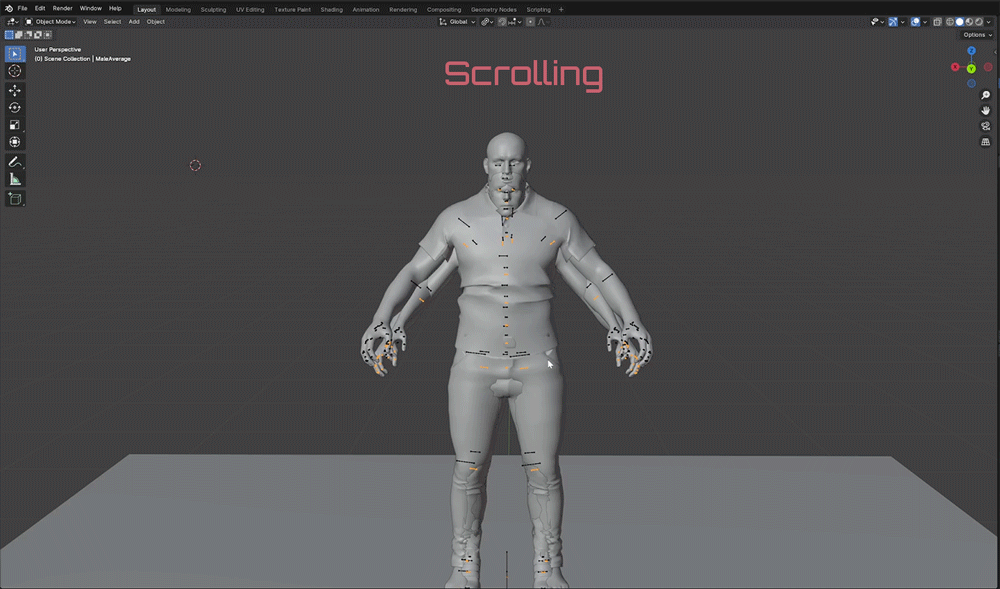The image size is (1000, 589).
Task: Switch to the Sculpting workspace tab
Action: [x=213, y=9]
